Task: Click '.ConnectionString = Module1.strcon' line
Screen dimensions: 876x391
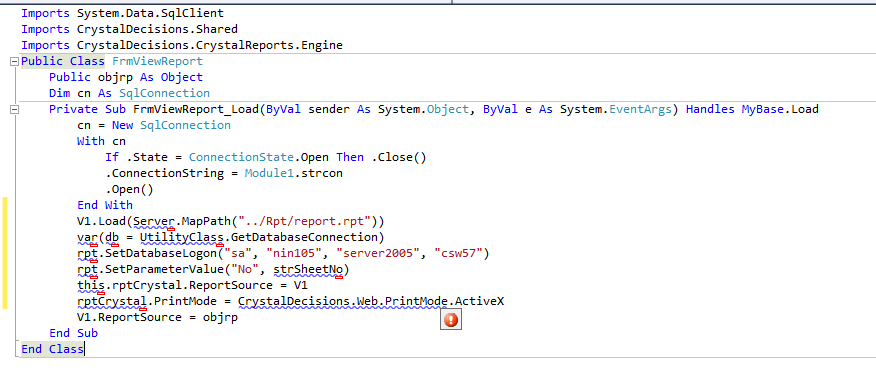Action: tap(223, 173)
